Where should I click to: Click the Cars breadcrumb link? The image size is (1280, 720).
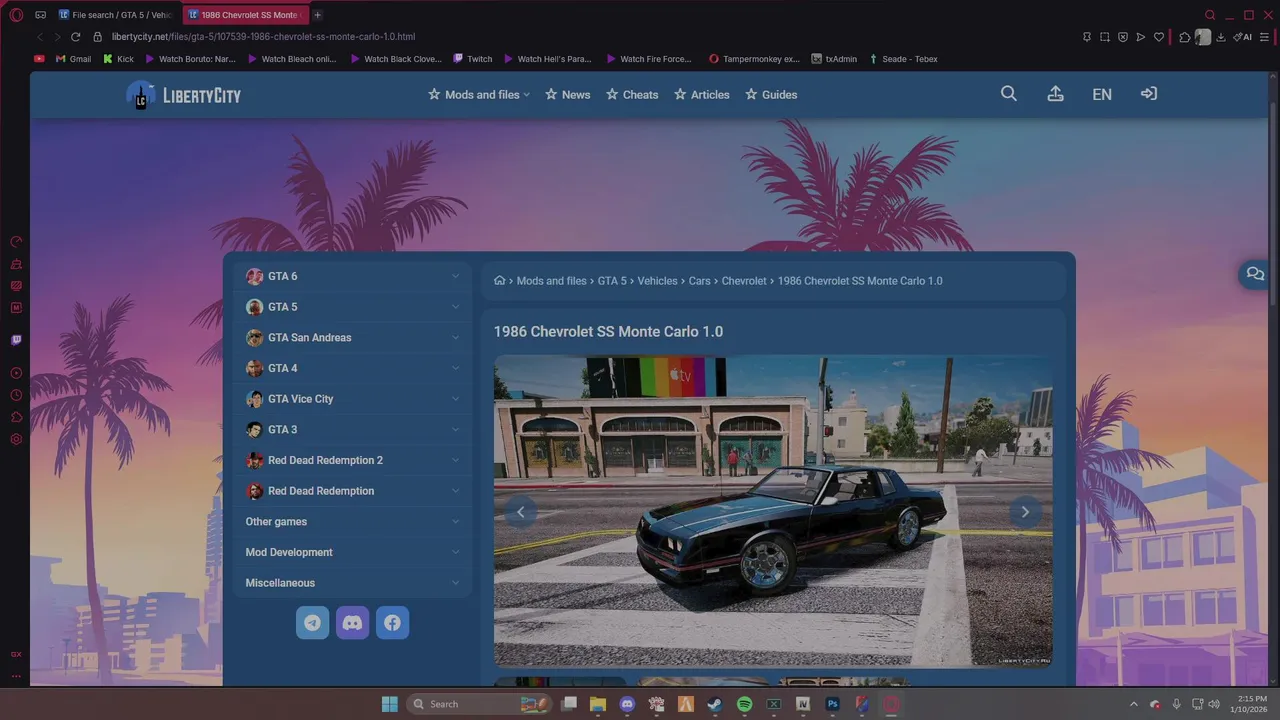click(x=700, y=281)
